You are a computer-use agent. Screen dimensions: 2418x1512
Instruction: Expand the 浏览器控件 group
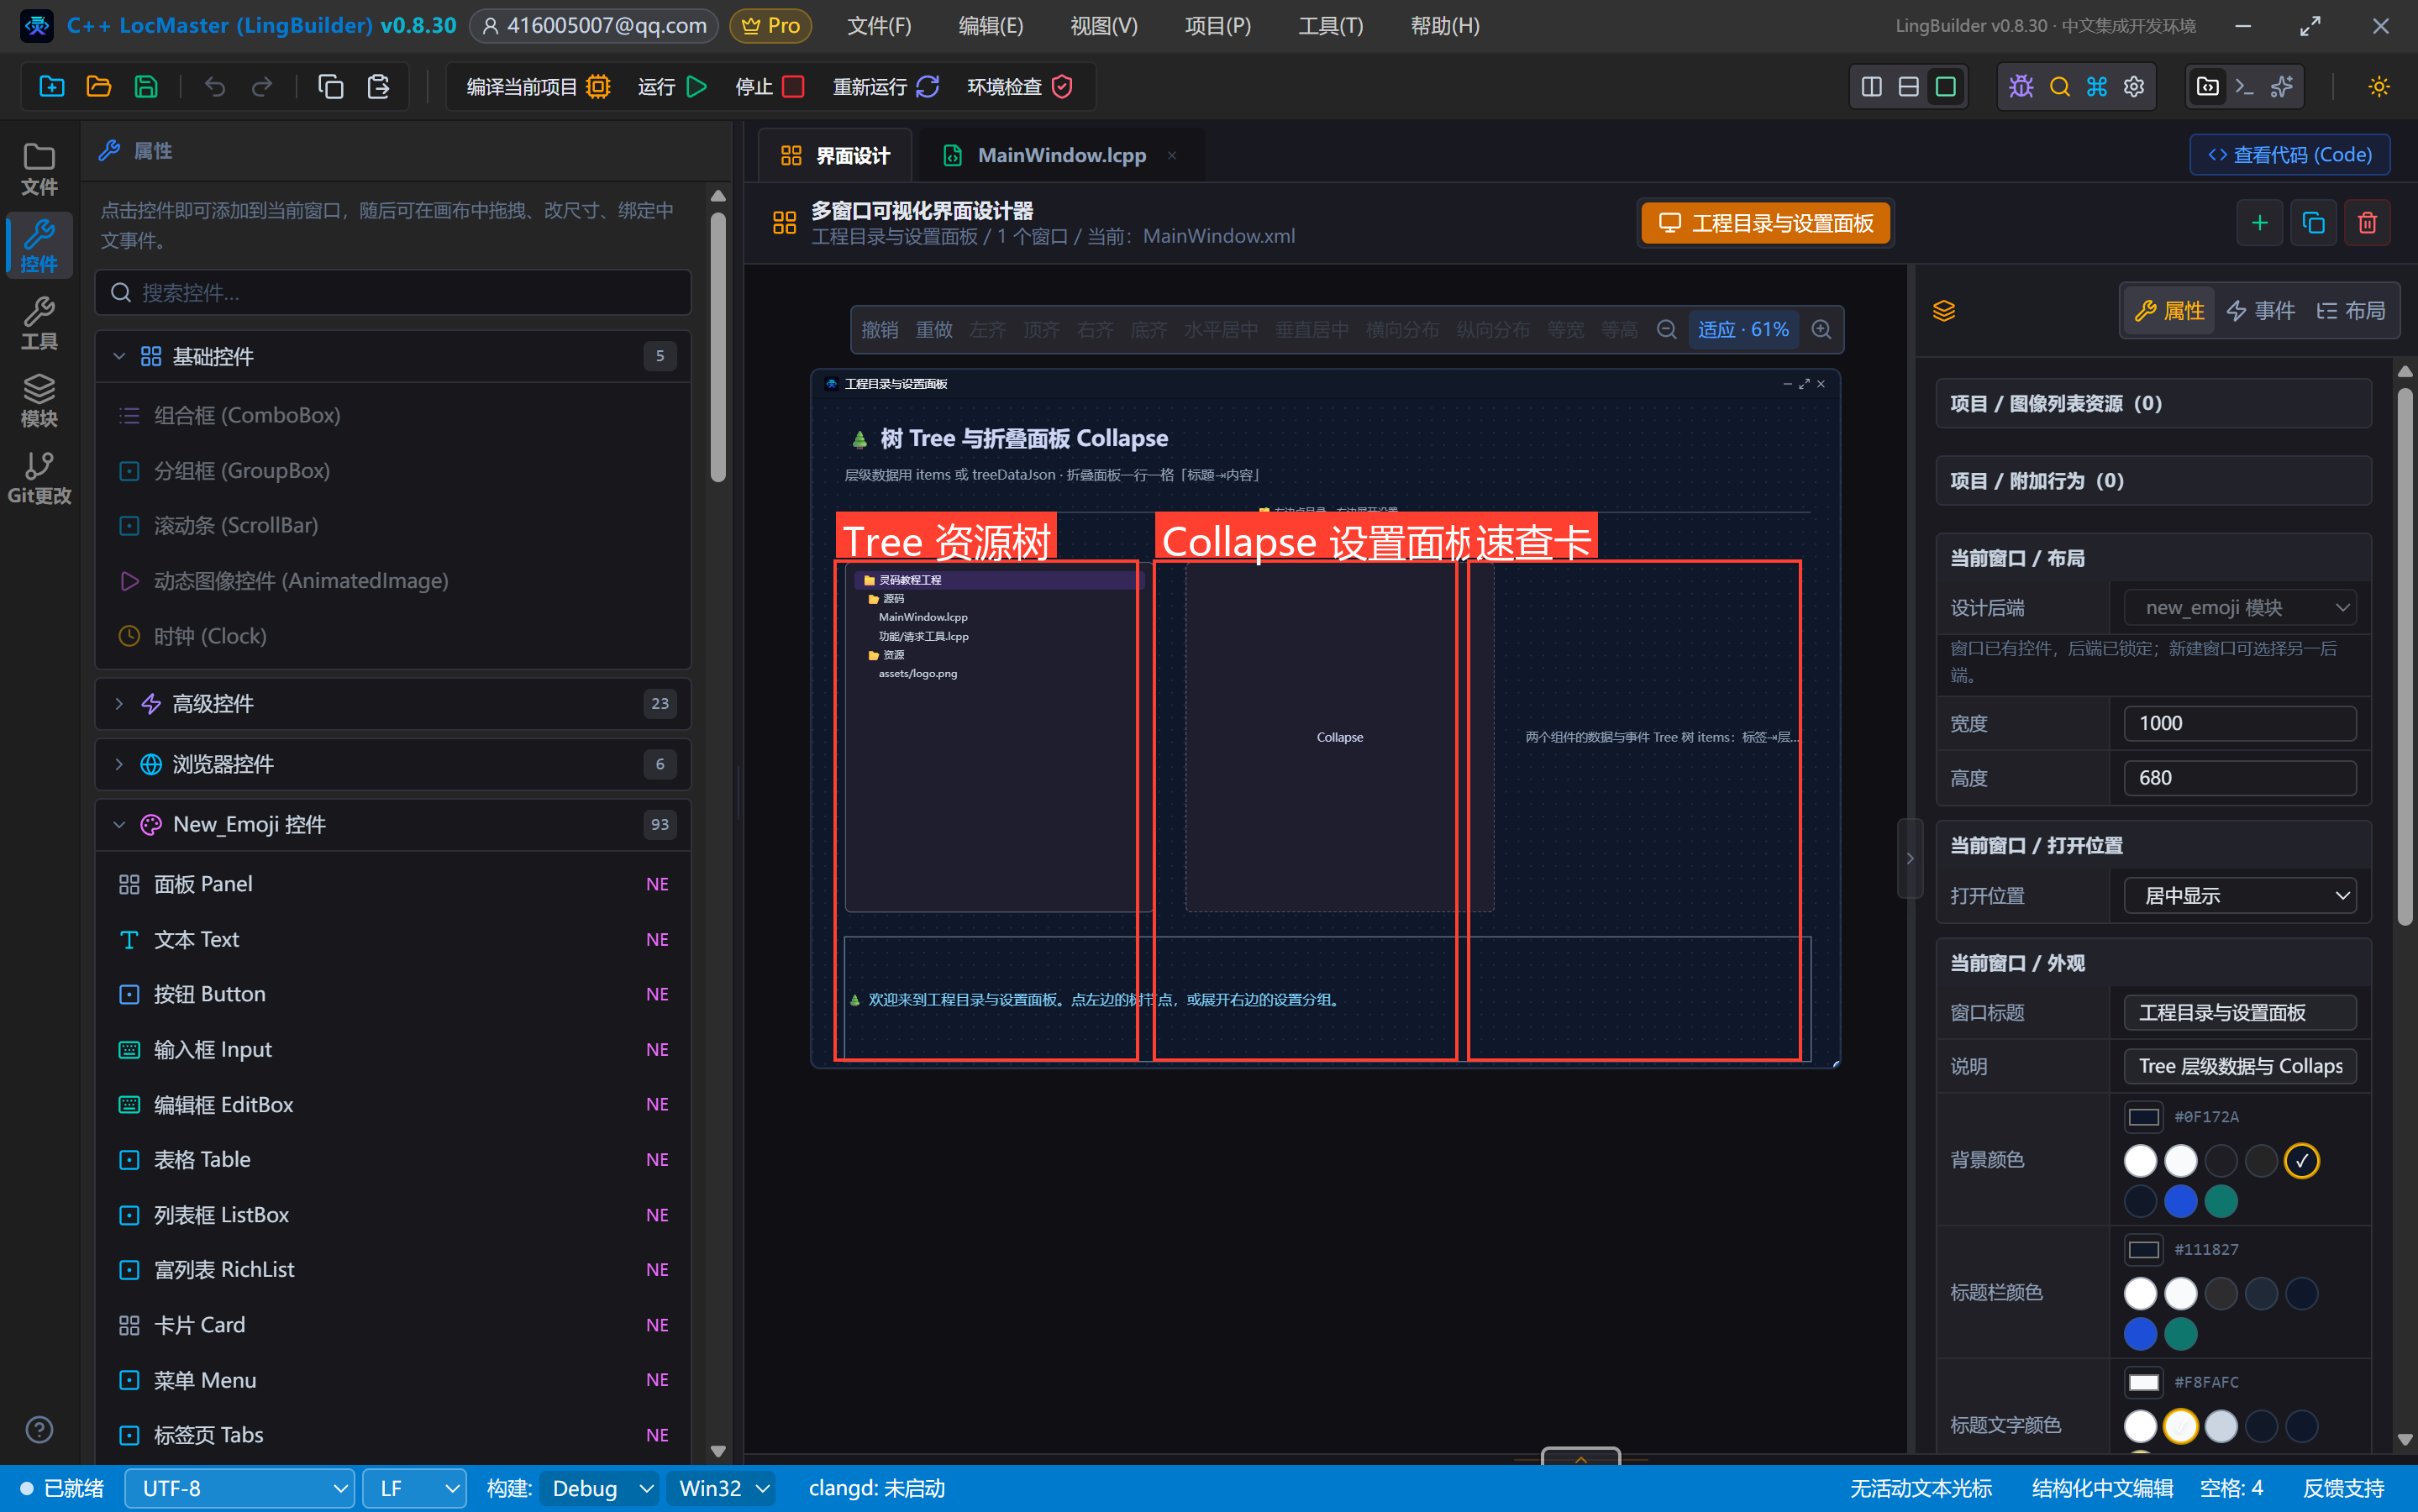[393, 765]
